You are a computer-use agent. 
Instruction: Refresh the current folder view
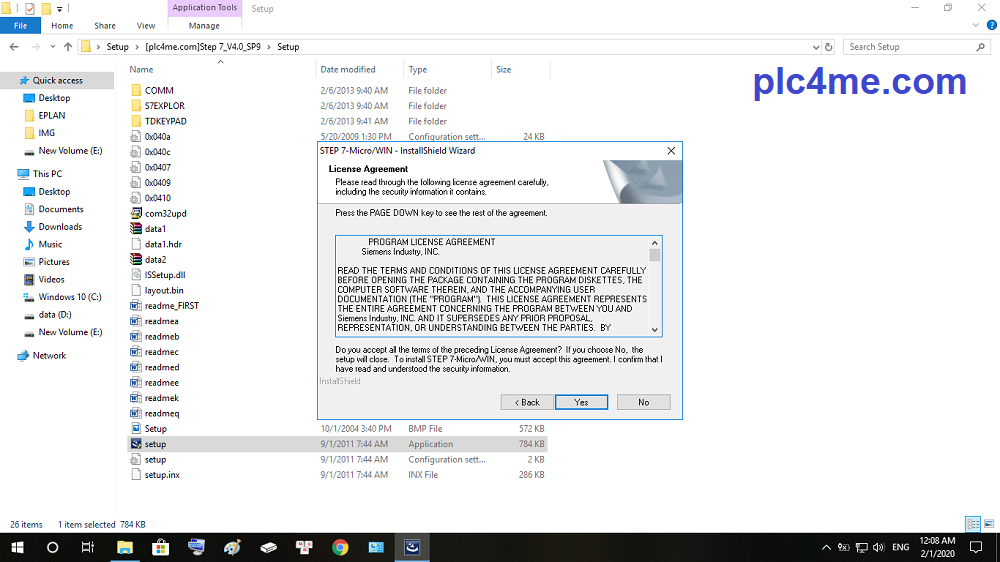click(x=830, y=47)
